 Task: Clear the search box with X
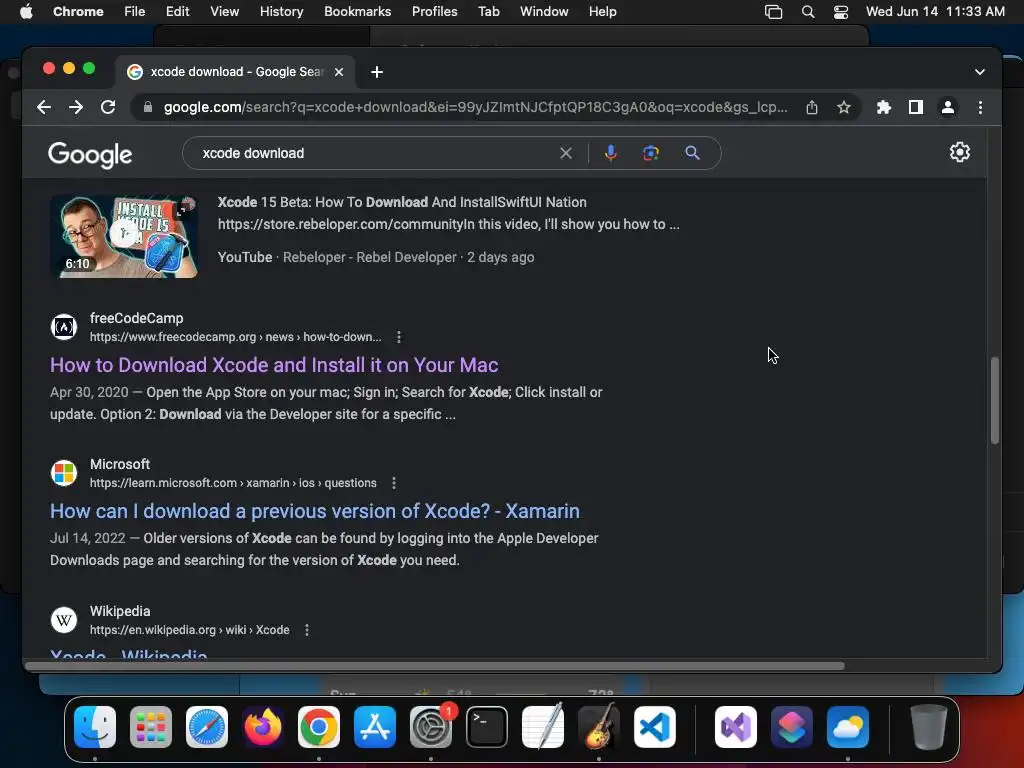(566, 153)
